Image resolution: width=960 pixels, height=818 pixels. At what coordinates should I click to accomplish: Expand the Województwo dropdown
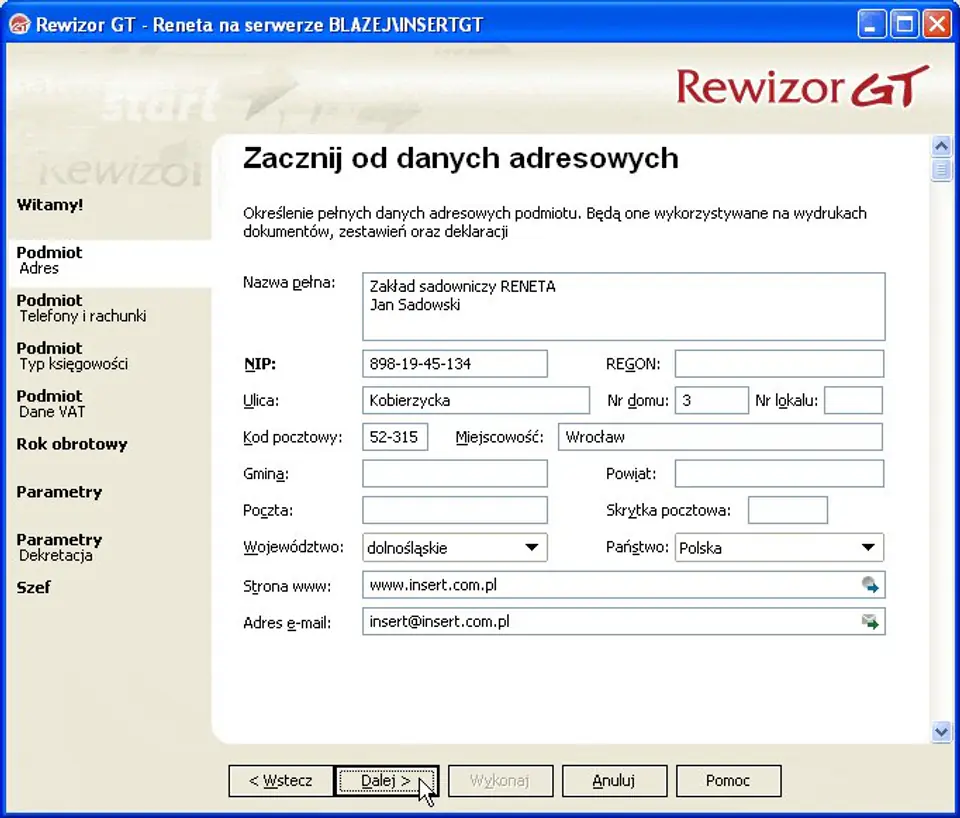coord(531,547)
